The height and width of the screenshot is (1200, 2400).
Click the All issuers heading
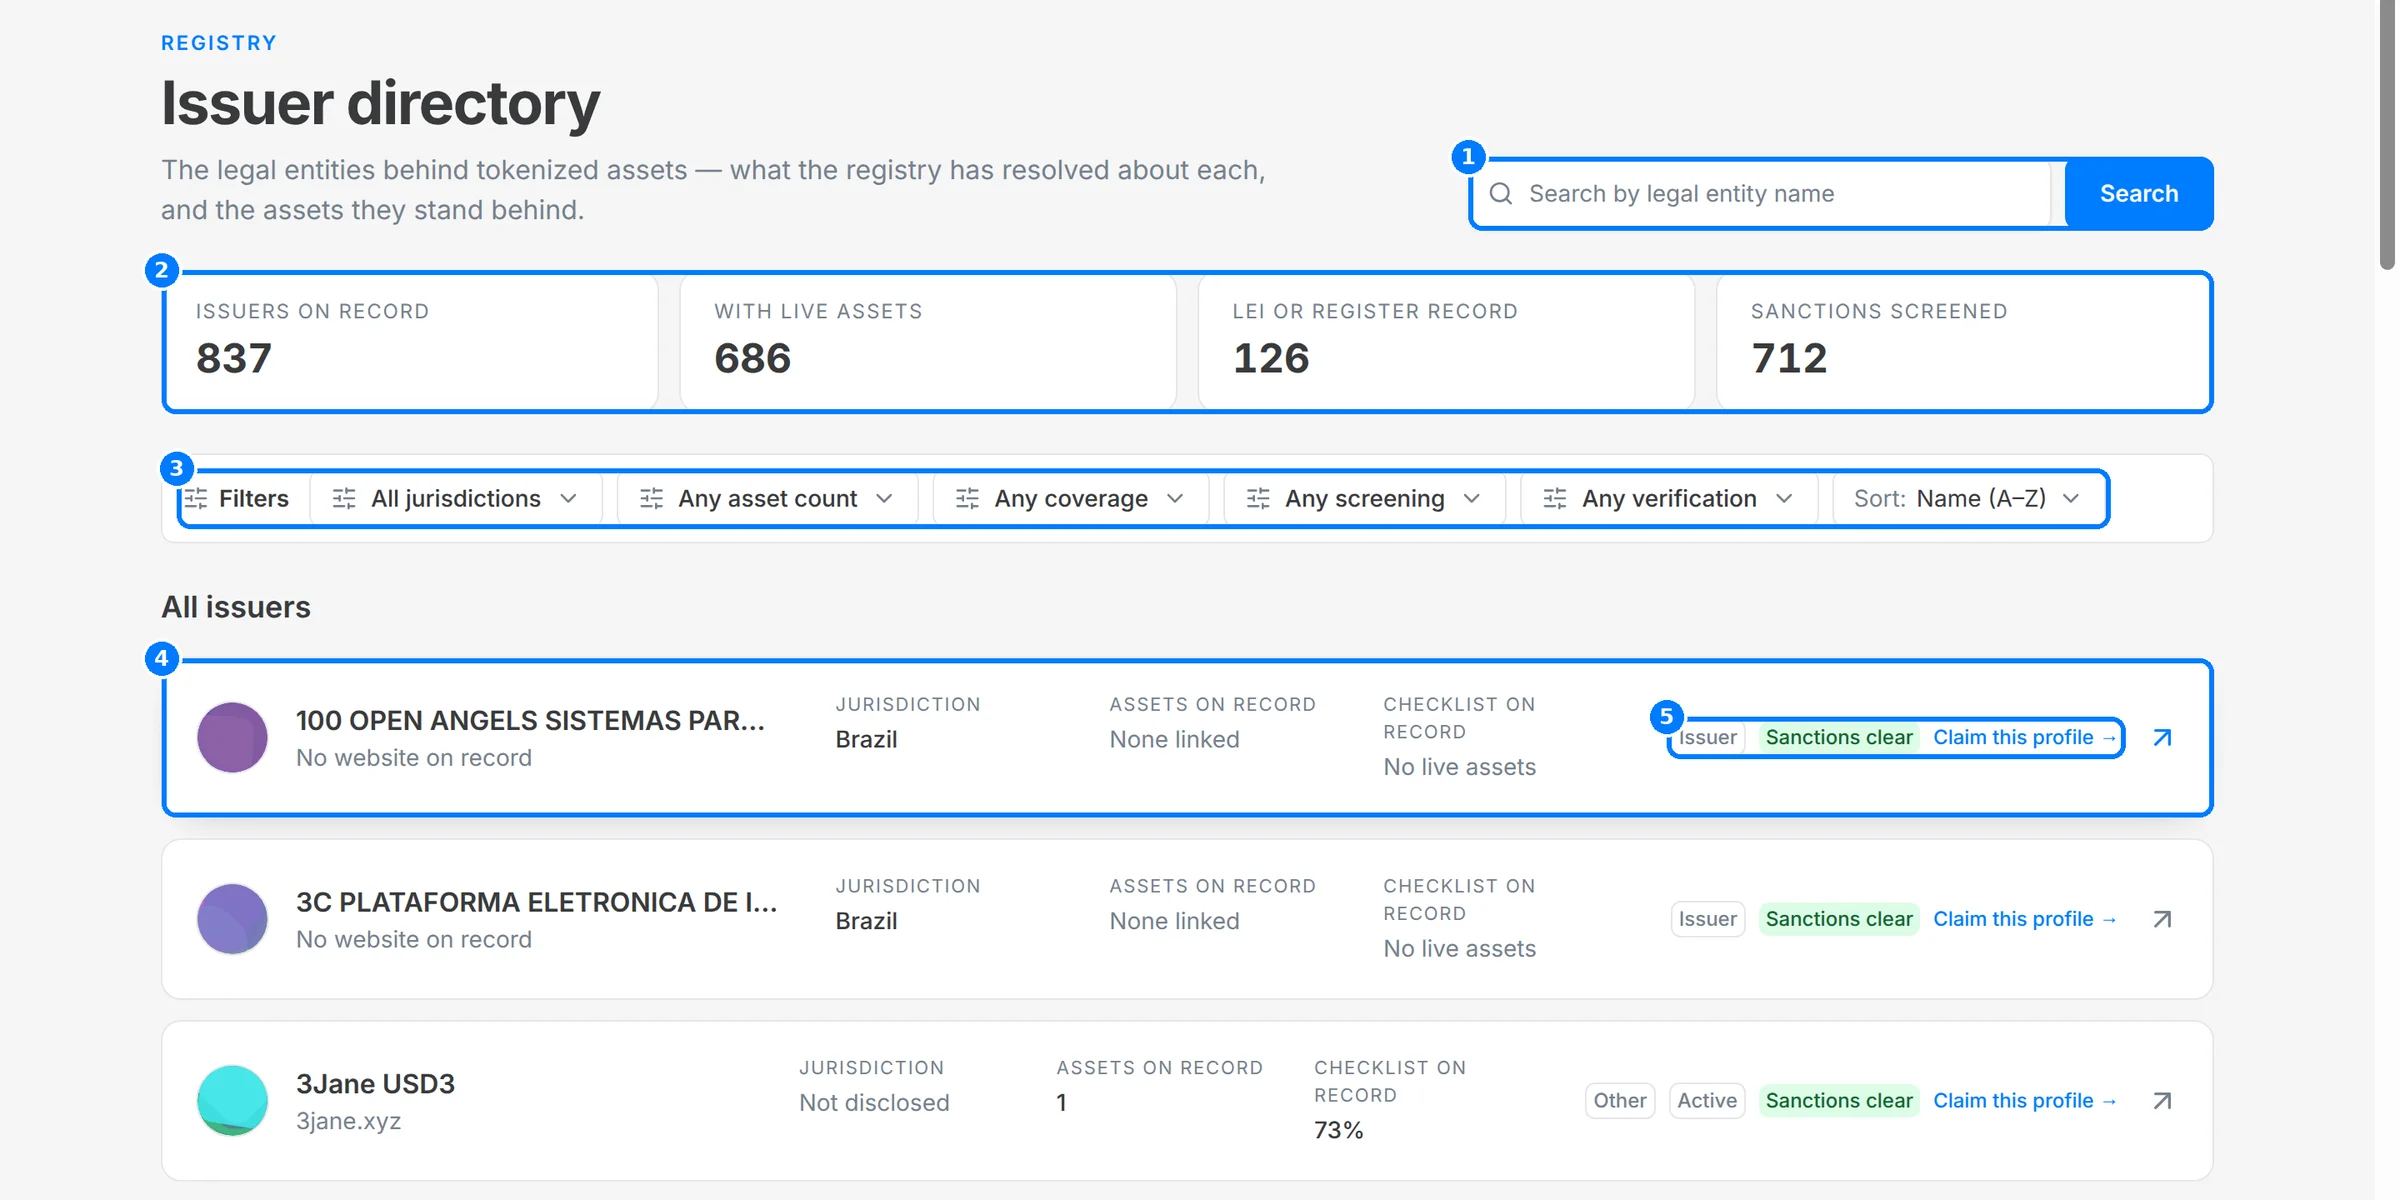pyautogui.click(x=236, y=607)
